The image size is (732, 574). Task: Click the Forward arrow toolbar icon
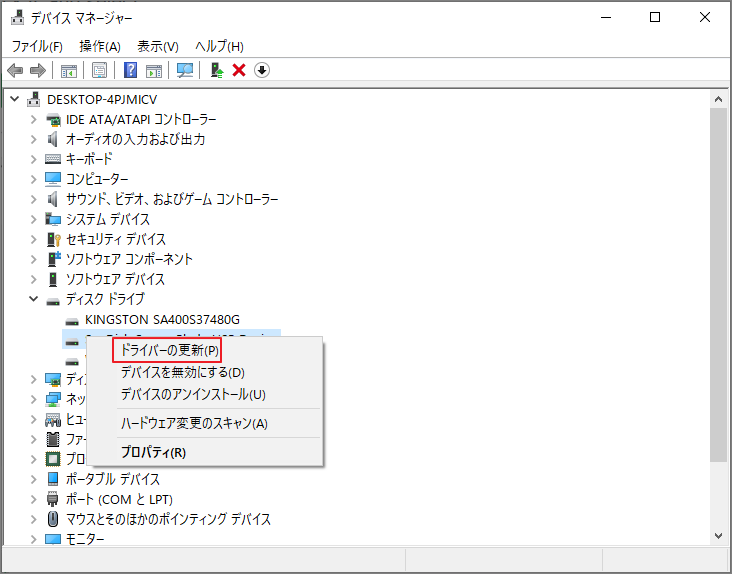point(38,70)
